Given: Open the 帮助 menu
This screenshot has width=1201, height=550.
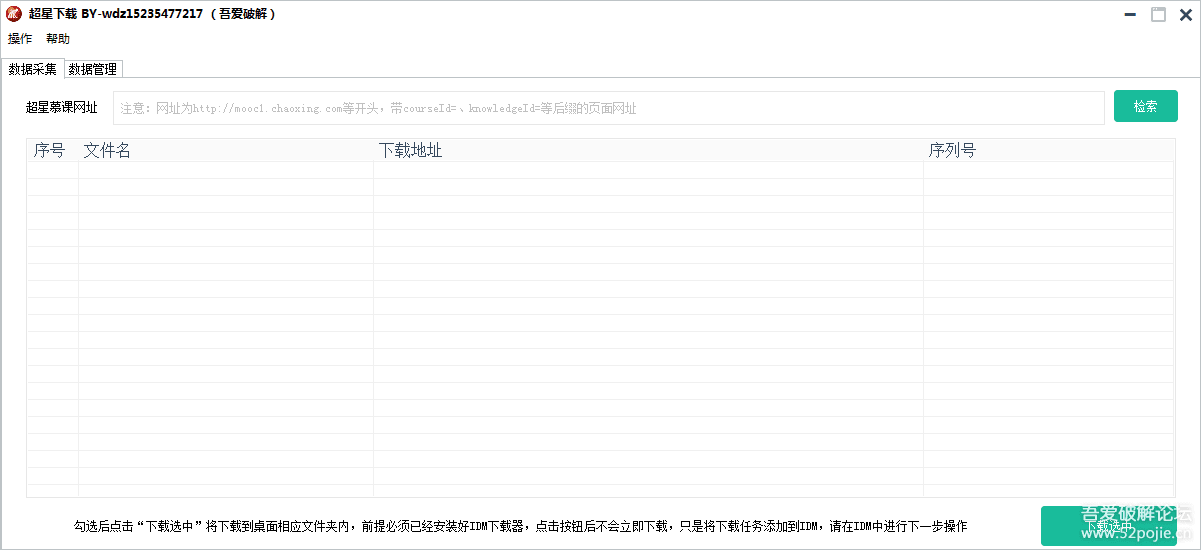Looking at the screenshot, I should coord(58,39).
